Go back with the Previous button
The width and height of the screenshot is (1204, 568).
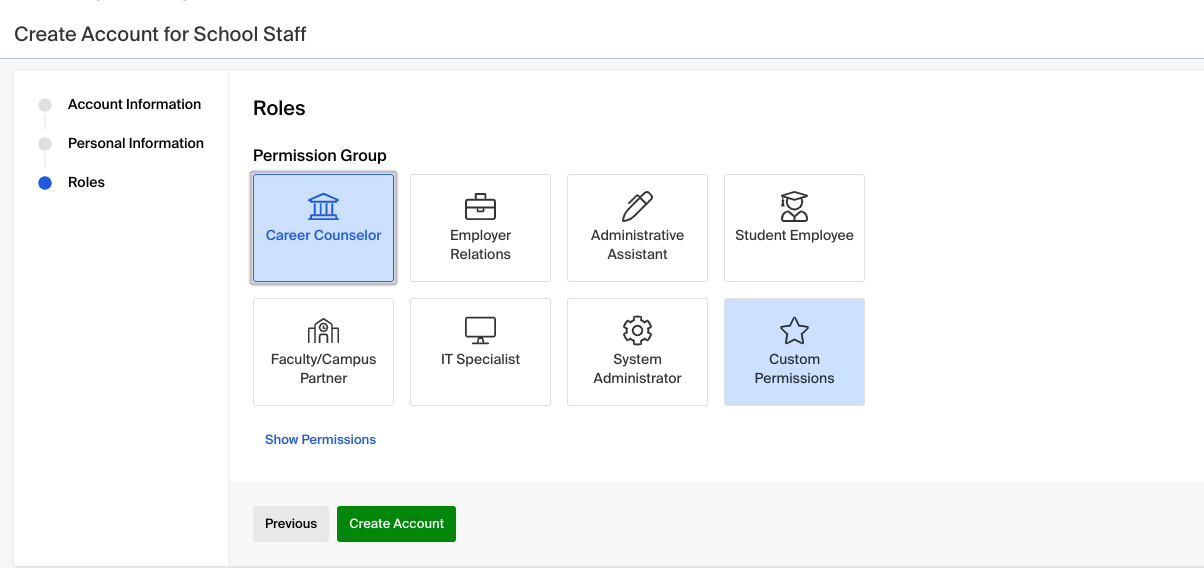point(291,524)
